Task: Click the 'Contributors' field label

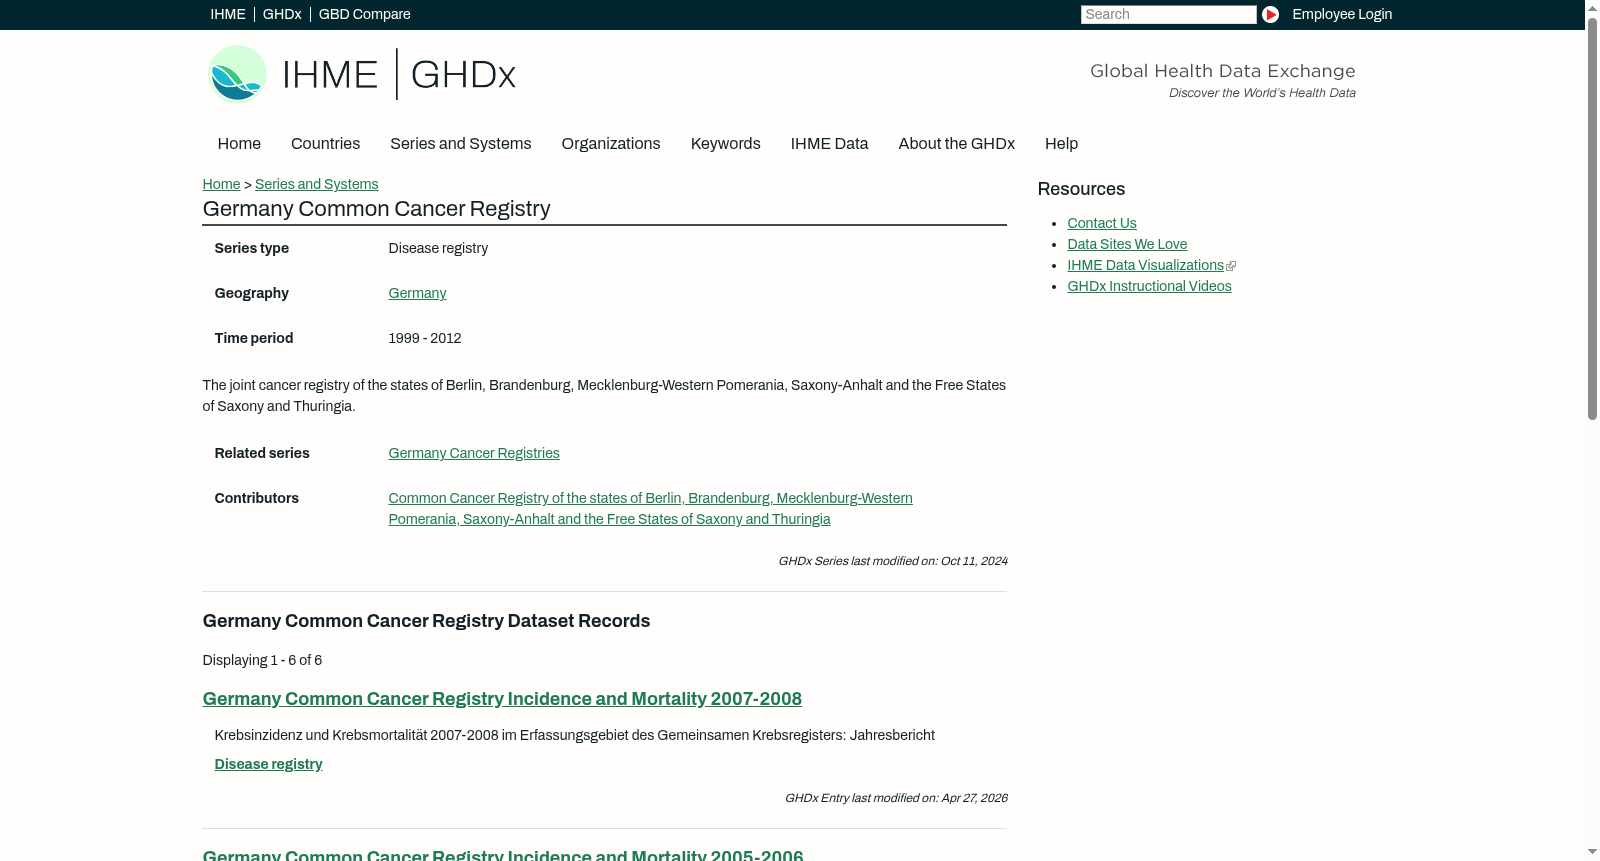Action: (257, 498)
